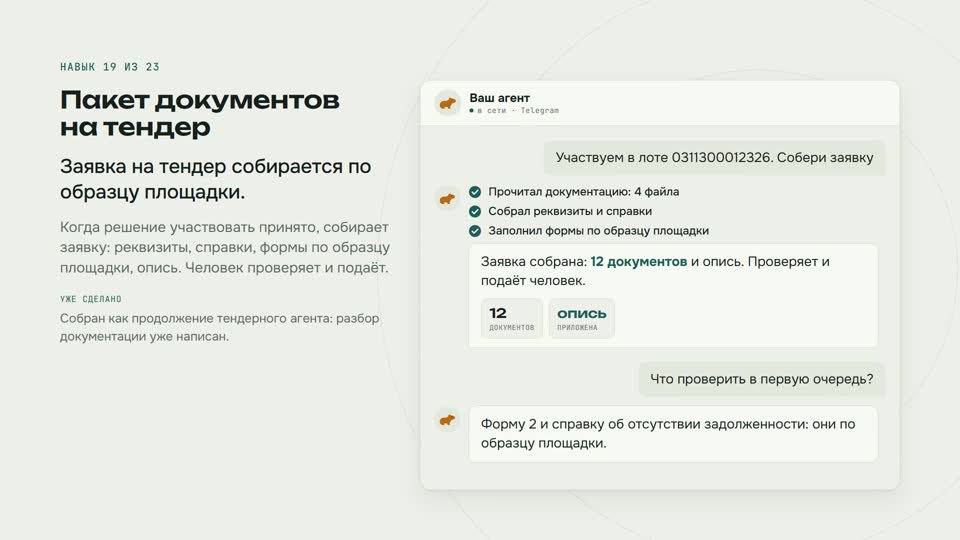The image size is (960, 540).
Task: Click the green online status dot
Action: pyautogui.click(x=471, y=111)
